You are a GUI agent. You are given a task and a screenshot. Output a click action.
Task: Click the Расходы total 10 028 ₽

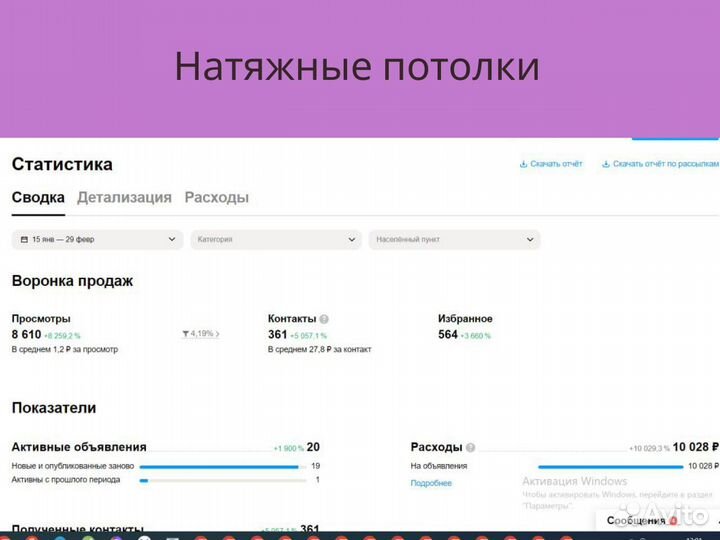pyautogui.click(x=696, y=447)
